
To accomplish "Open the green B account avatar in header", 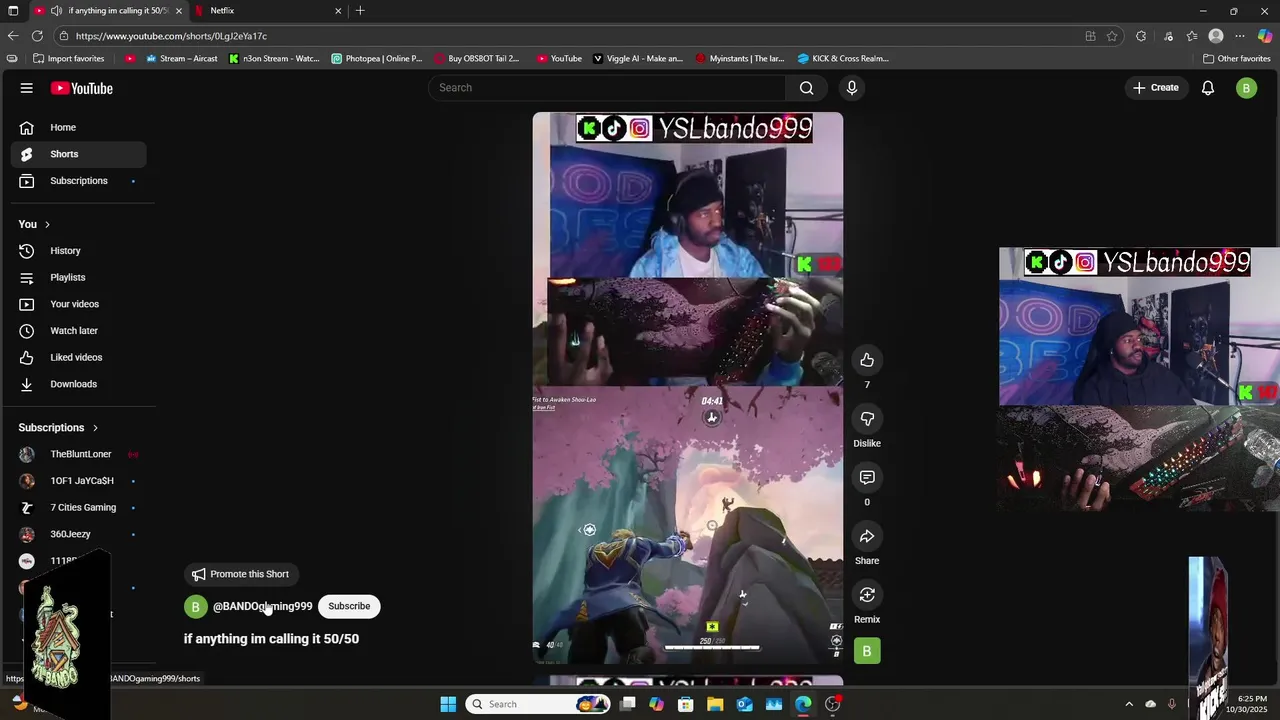I will point(1246,88).
